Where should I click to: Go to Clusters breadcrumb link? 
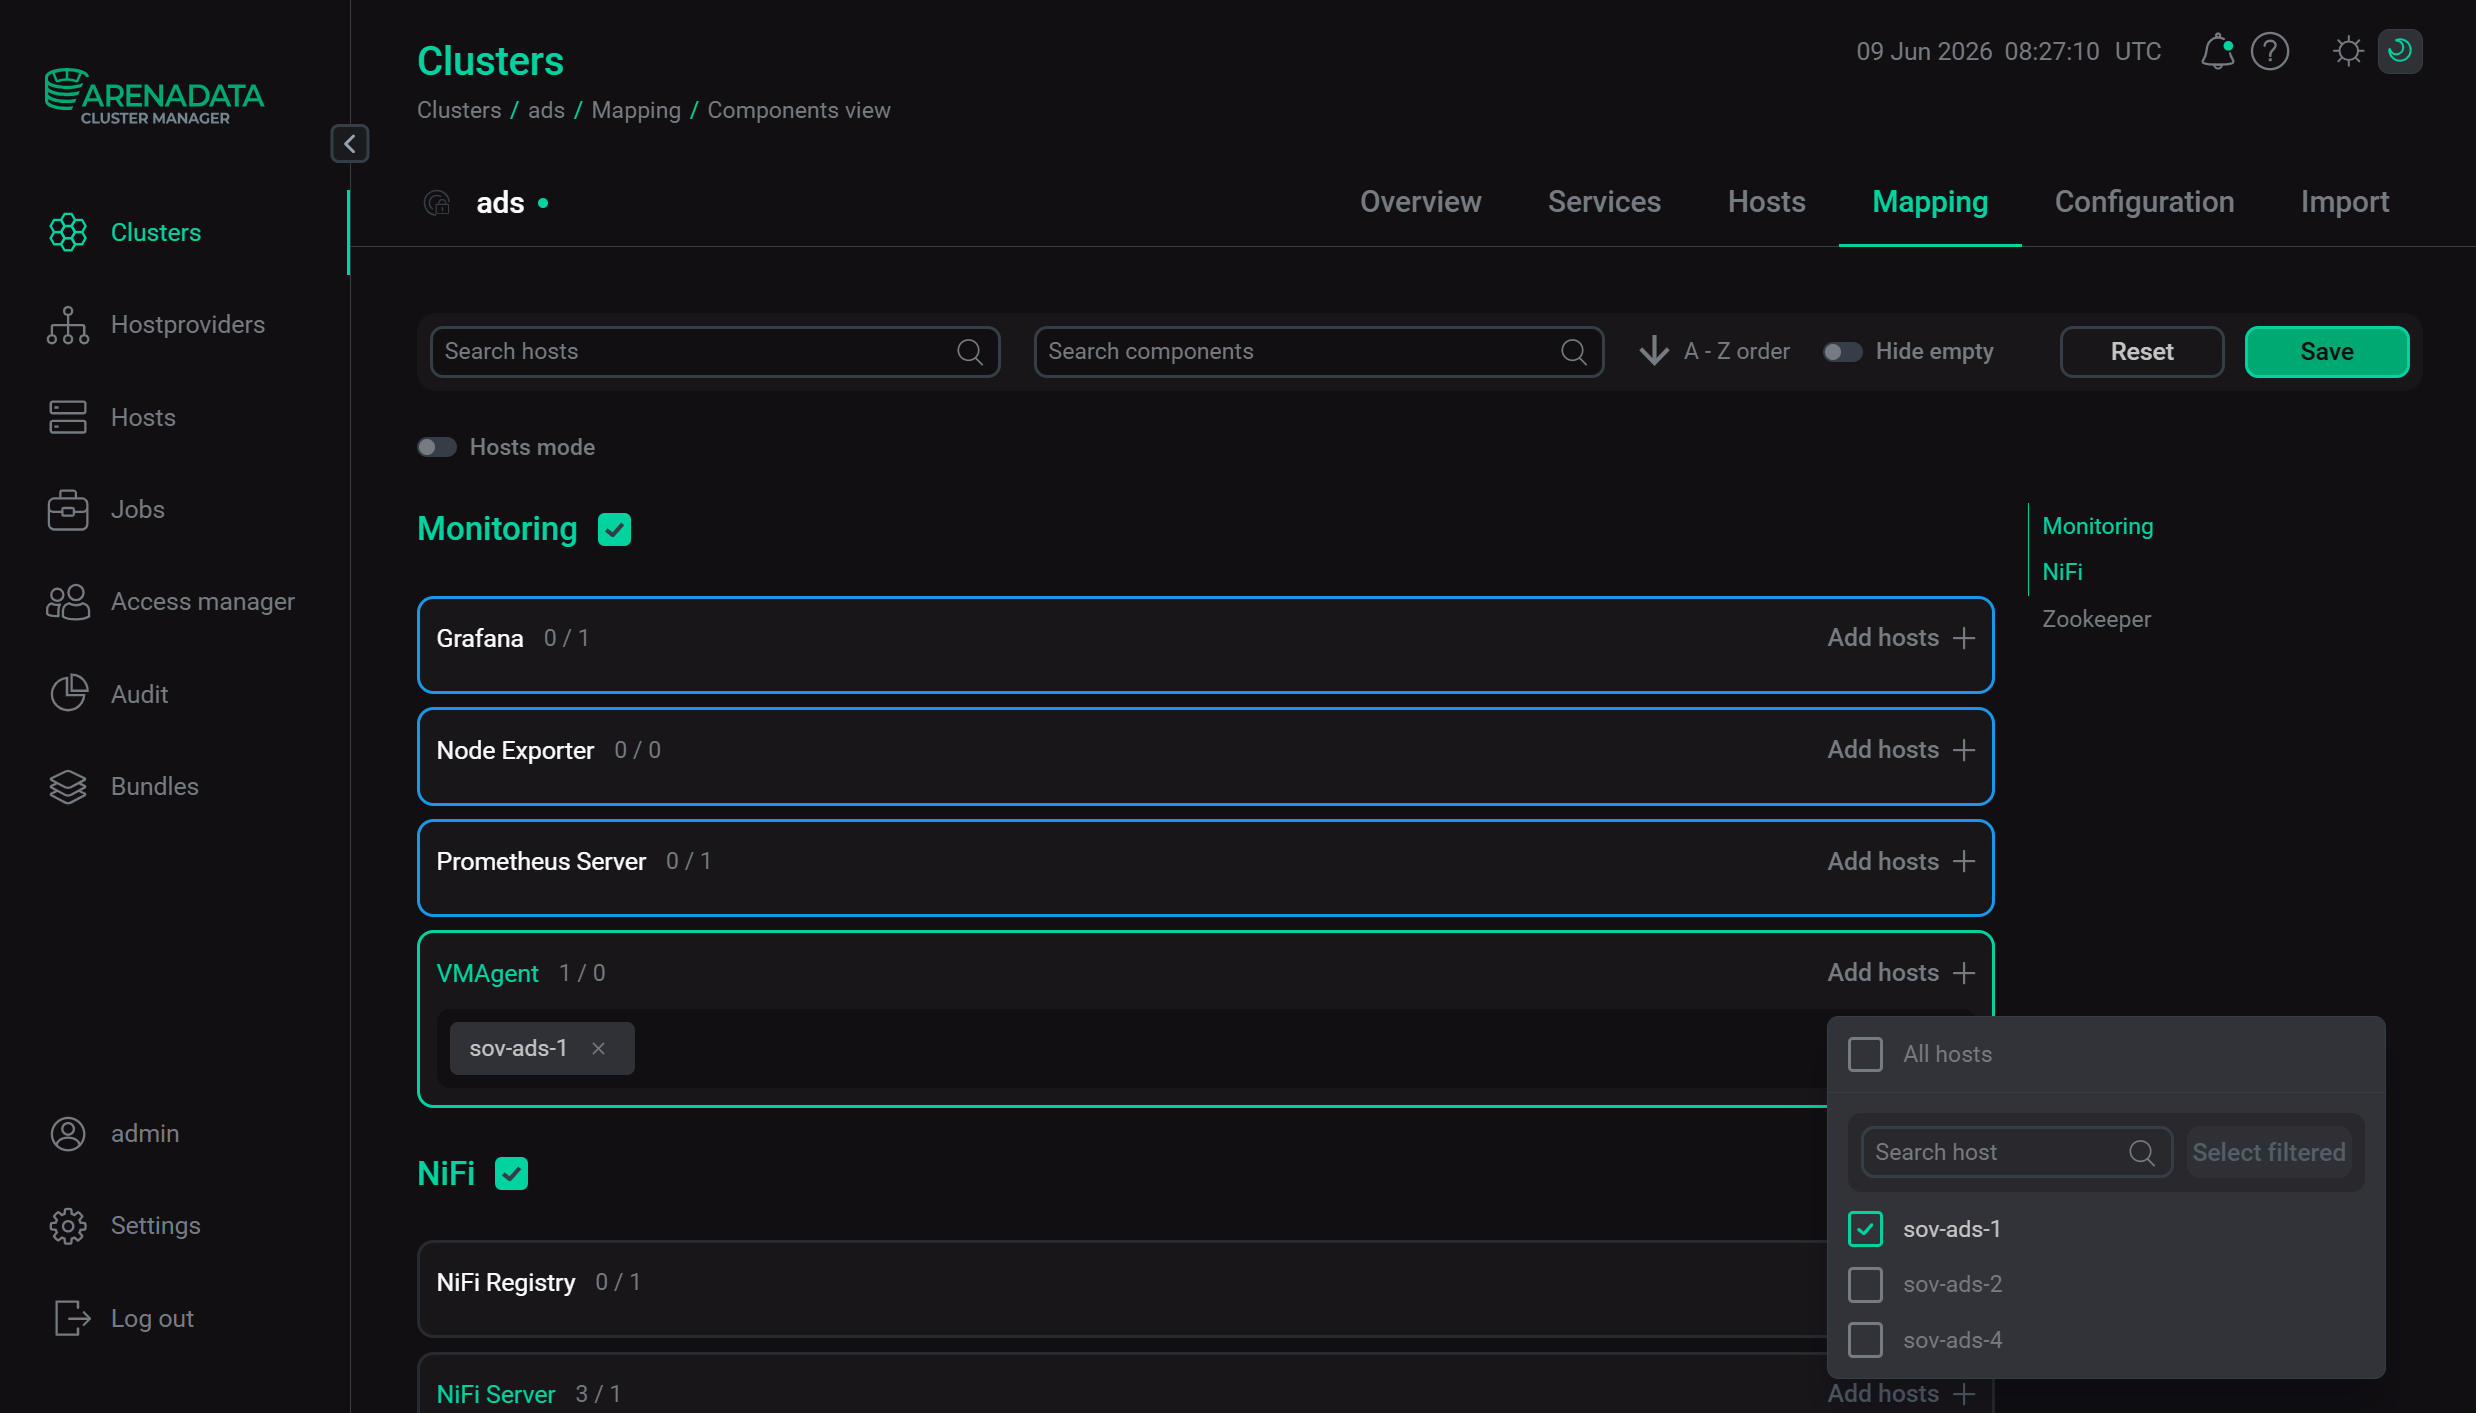[459, 110]
